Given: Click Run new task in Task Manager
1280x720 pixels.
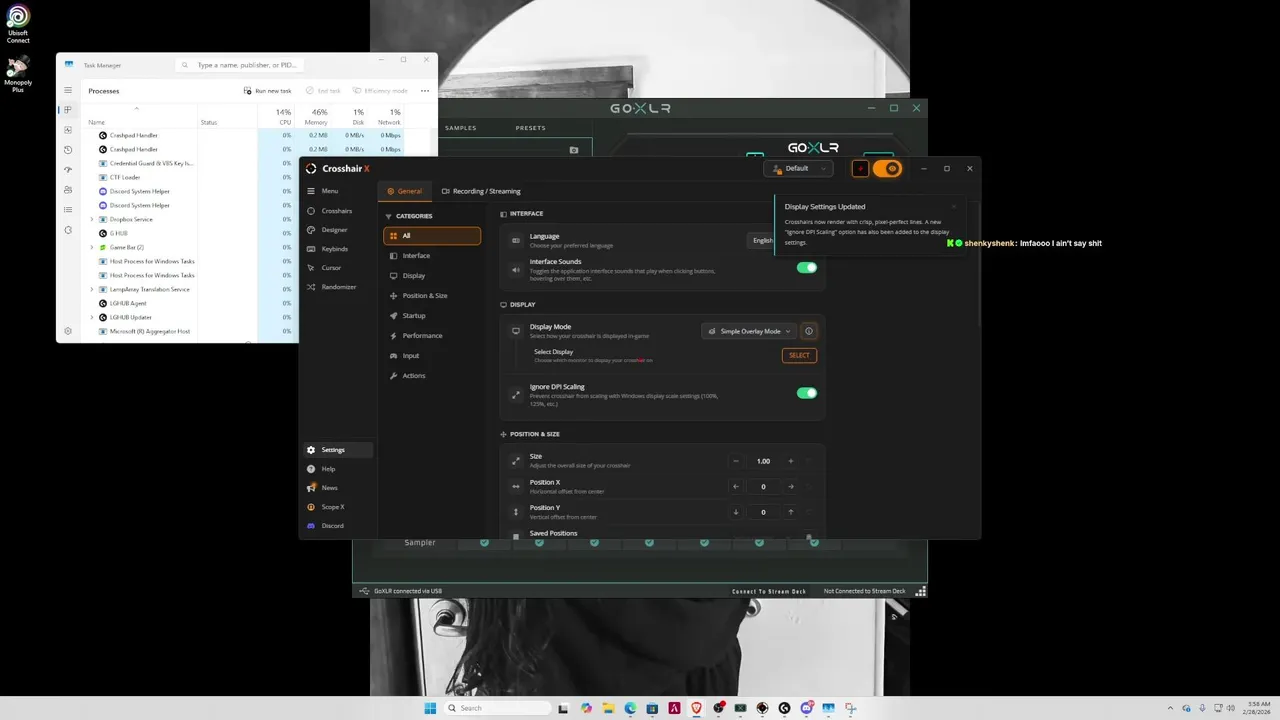Looking at the screenshot, I should [267, 91].
